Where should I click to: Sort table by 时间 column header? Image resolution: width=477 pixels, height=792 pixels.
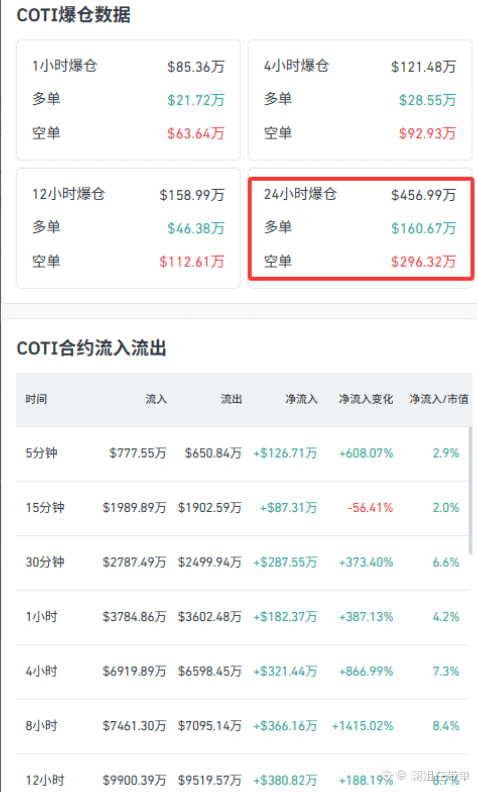coord(36,399)
